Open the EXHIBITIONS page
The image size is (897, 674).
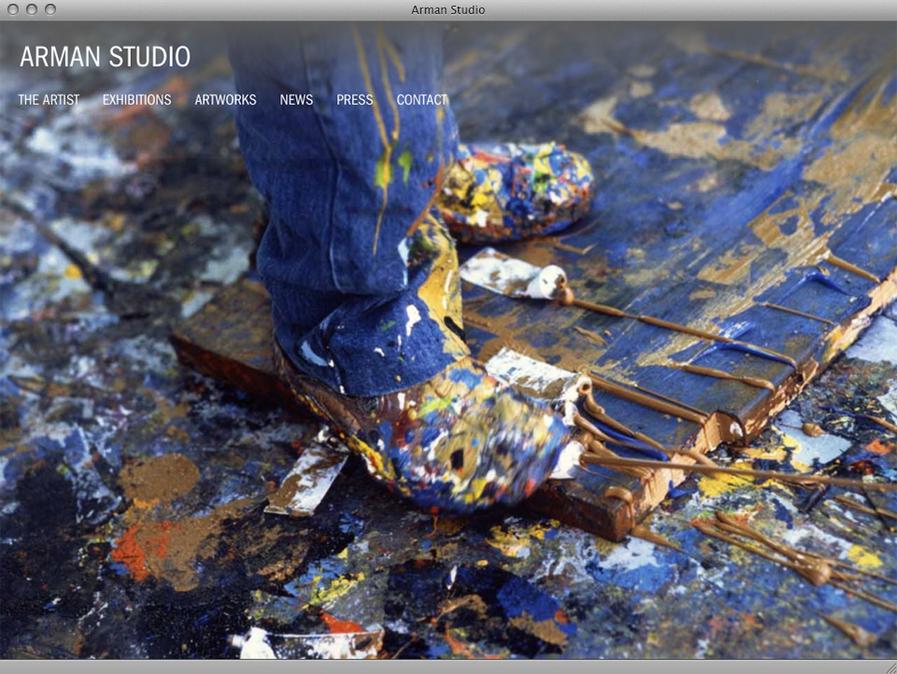click(x=137, y=100)
